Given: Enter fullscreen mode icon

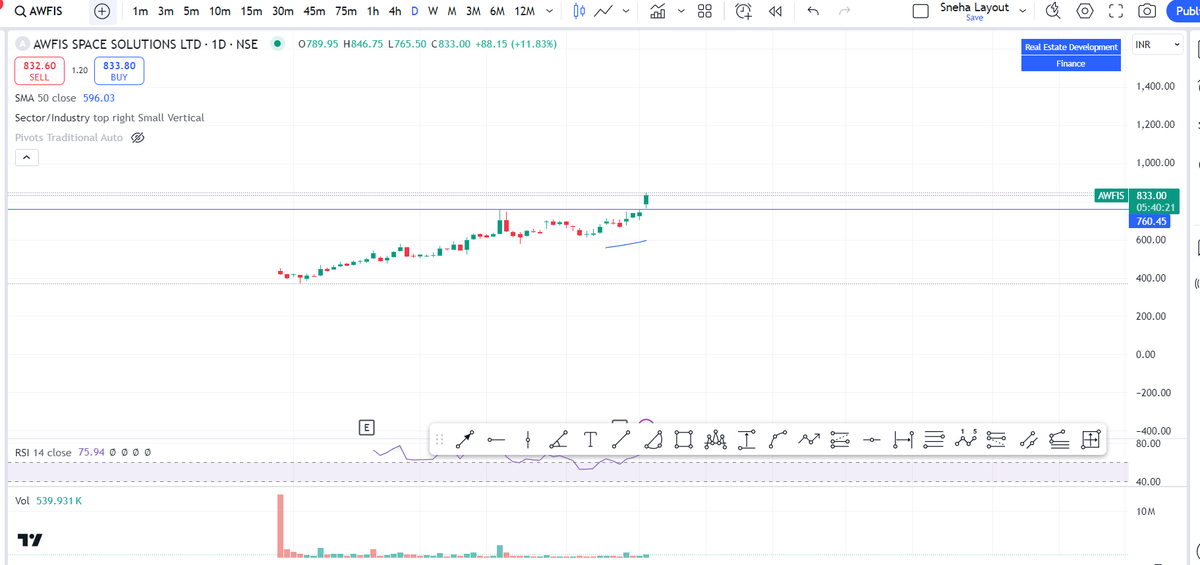Looking at the screenshot, I should coord(1117,12).
